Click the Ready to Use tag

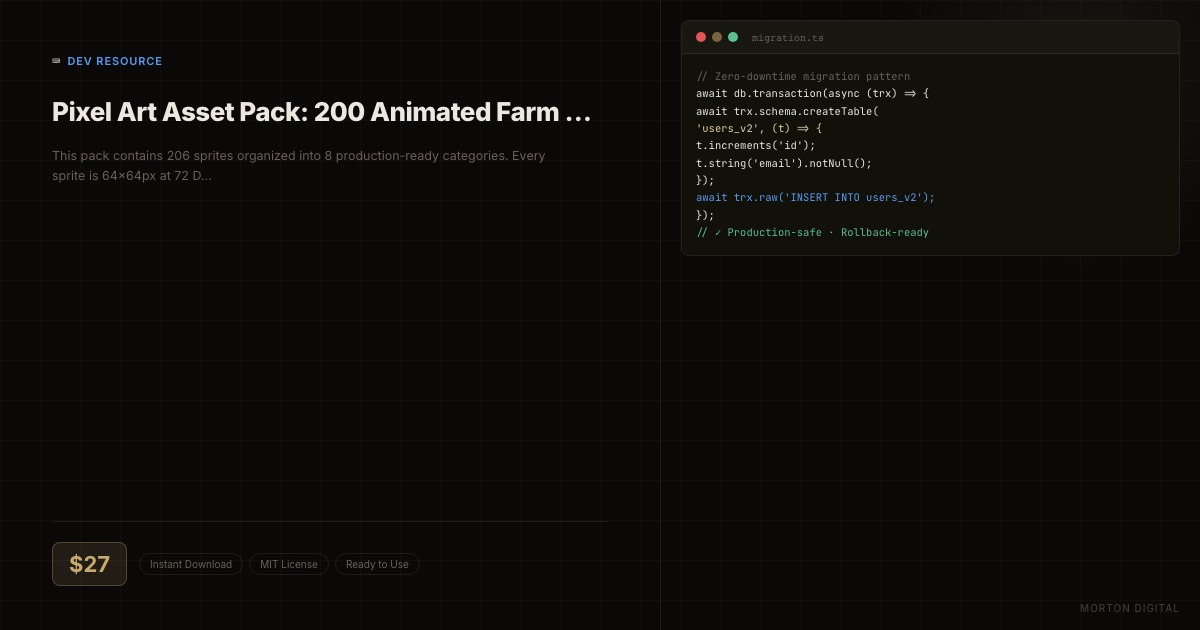[377, 564]
